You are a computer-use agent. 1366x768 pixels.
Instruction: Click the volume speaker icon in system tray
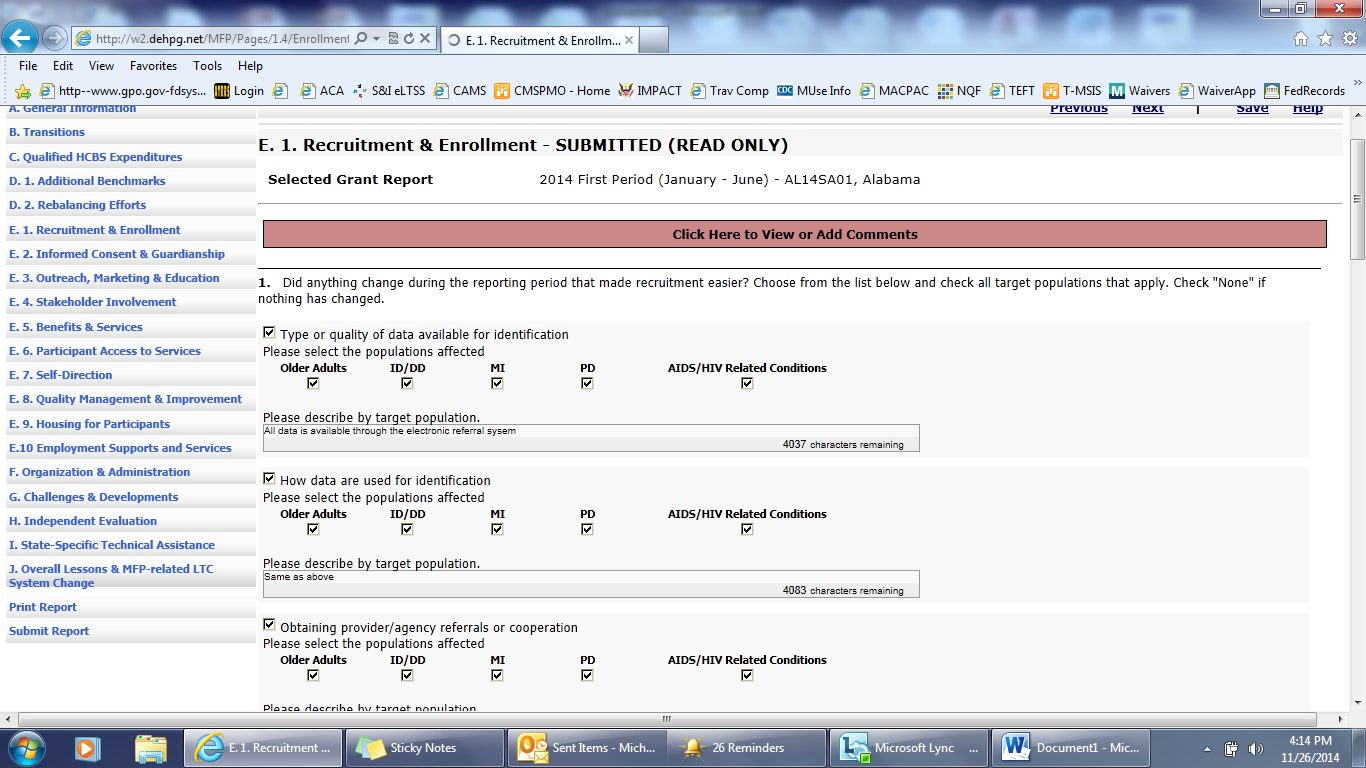coord(1256,748)
